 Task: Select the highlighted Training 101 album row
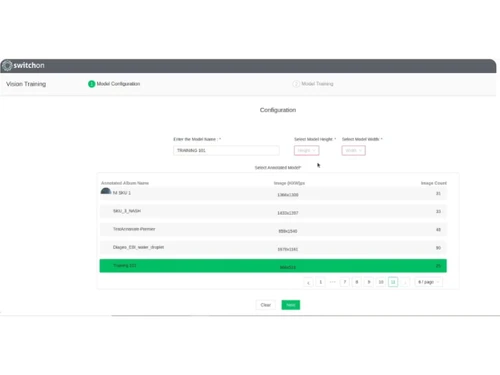(x=273, y=266)
